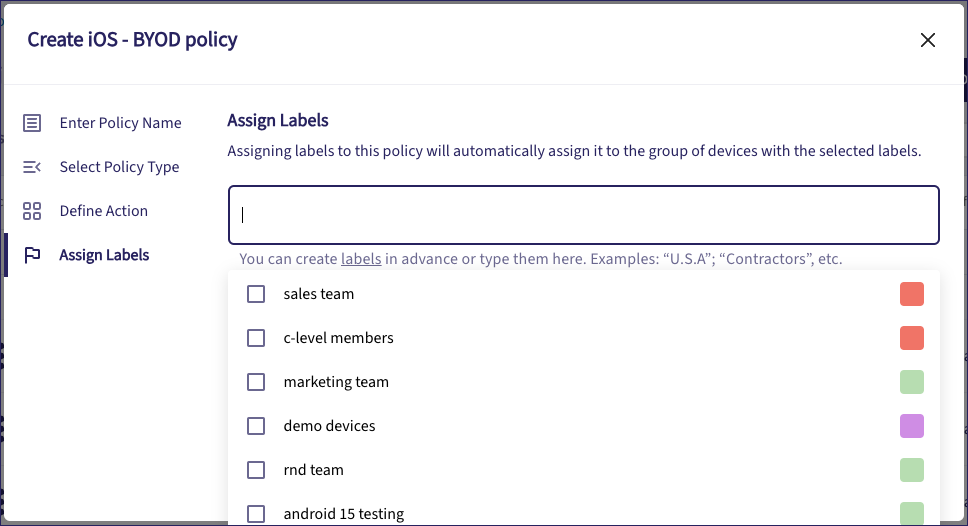Enable the marketing team label checkbox

[256, 382]
